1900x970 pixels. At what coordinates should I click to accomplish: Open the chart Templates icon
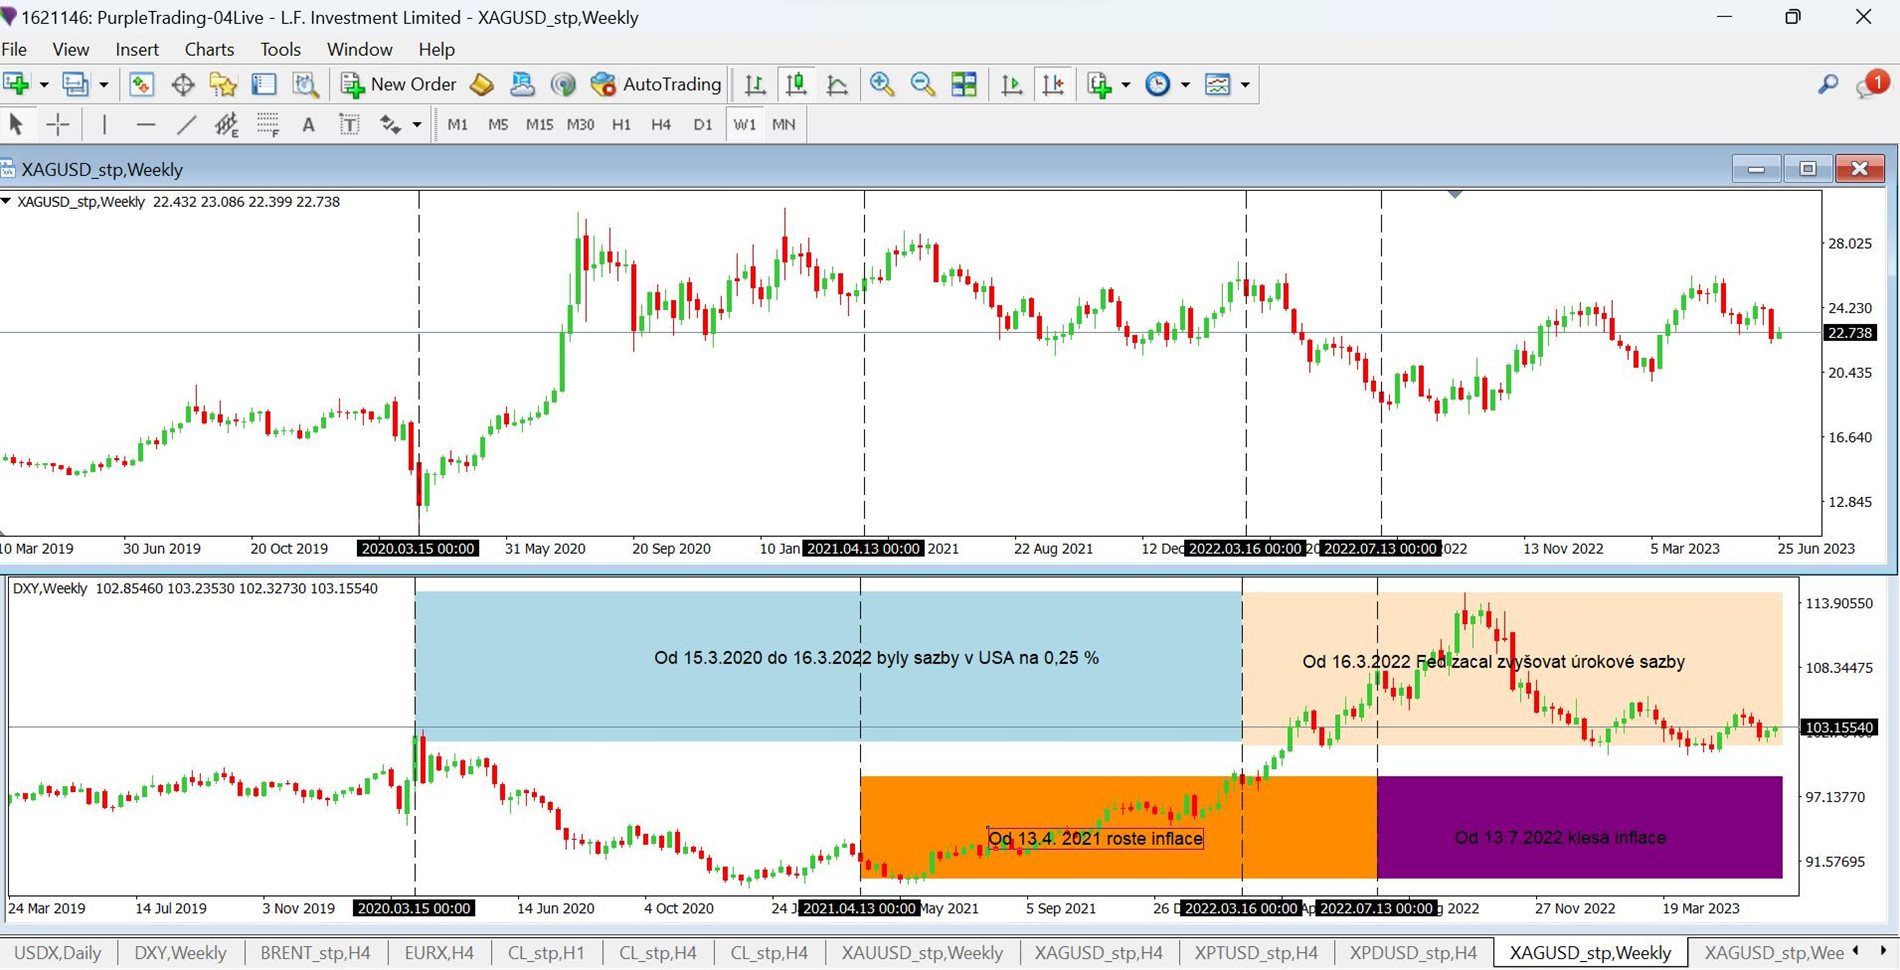(1218, 85)
